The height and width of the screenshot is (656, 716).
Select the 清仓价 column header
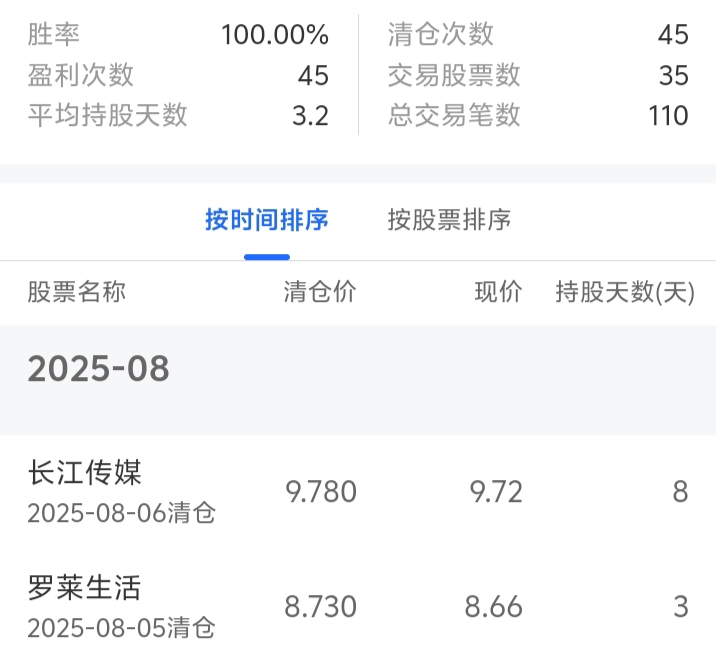click(320, 292)
